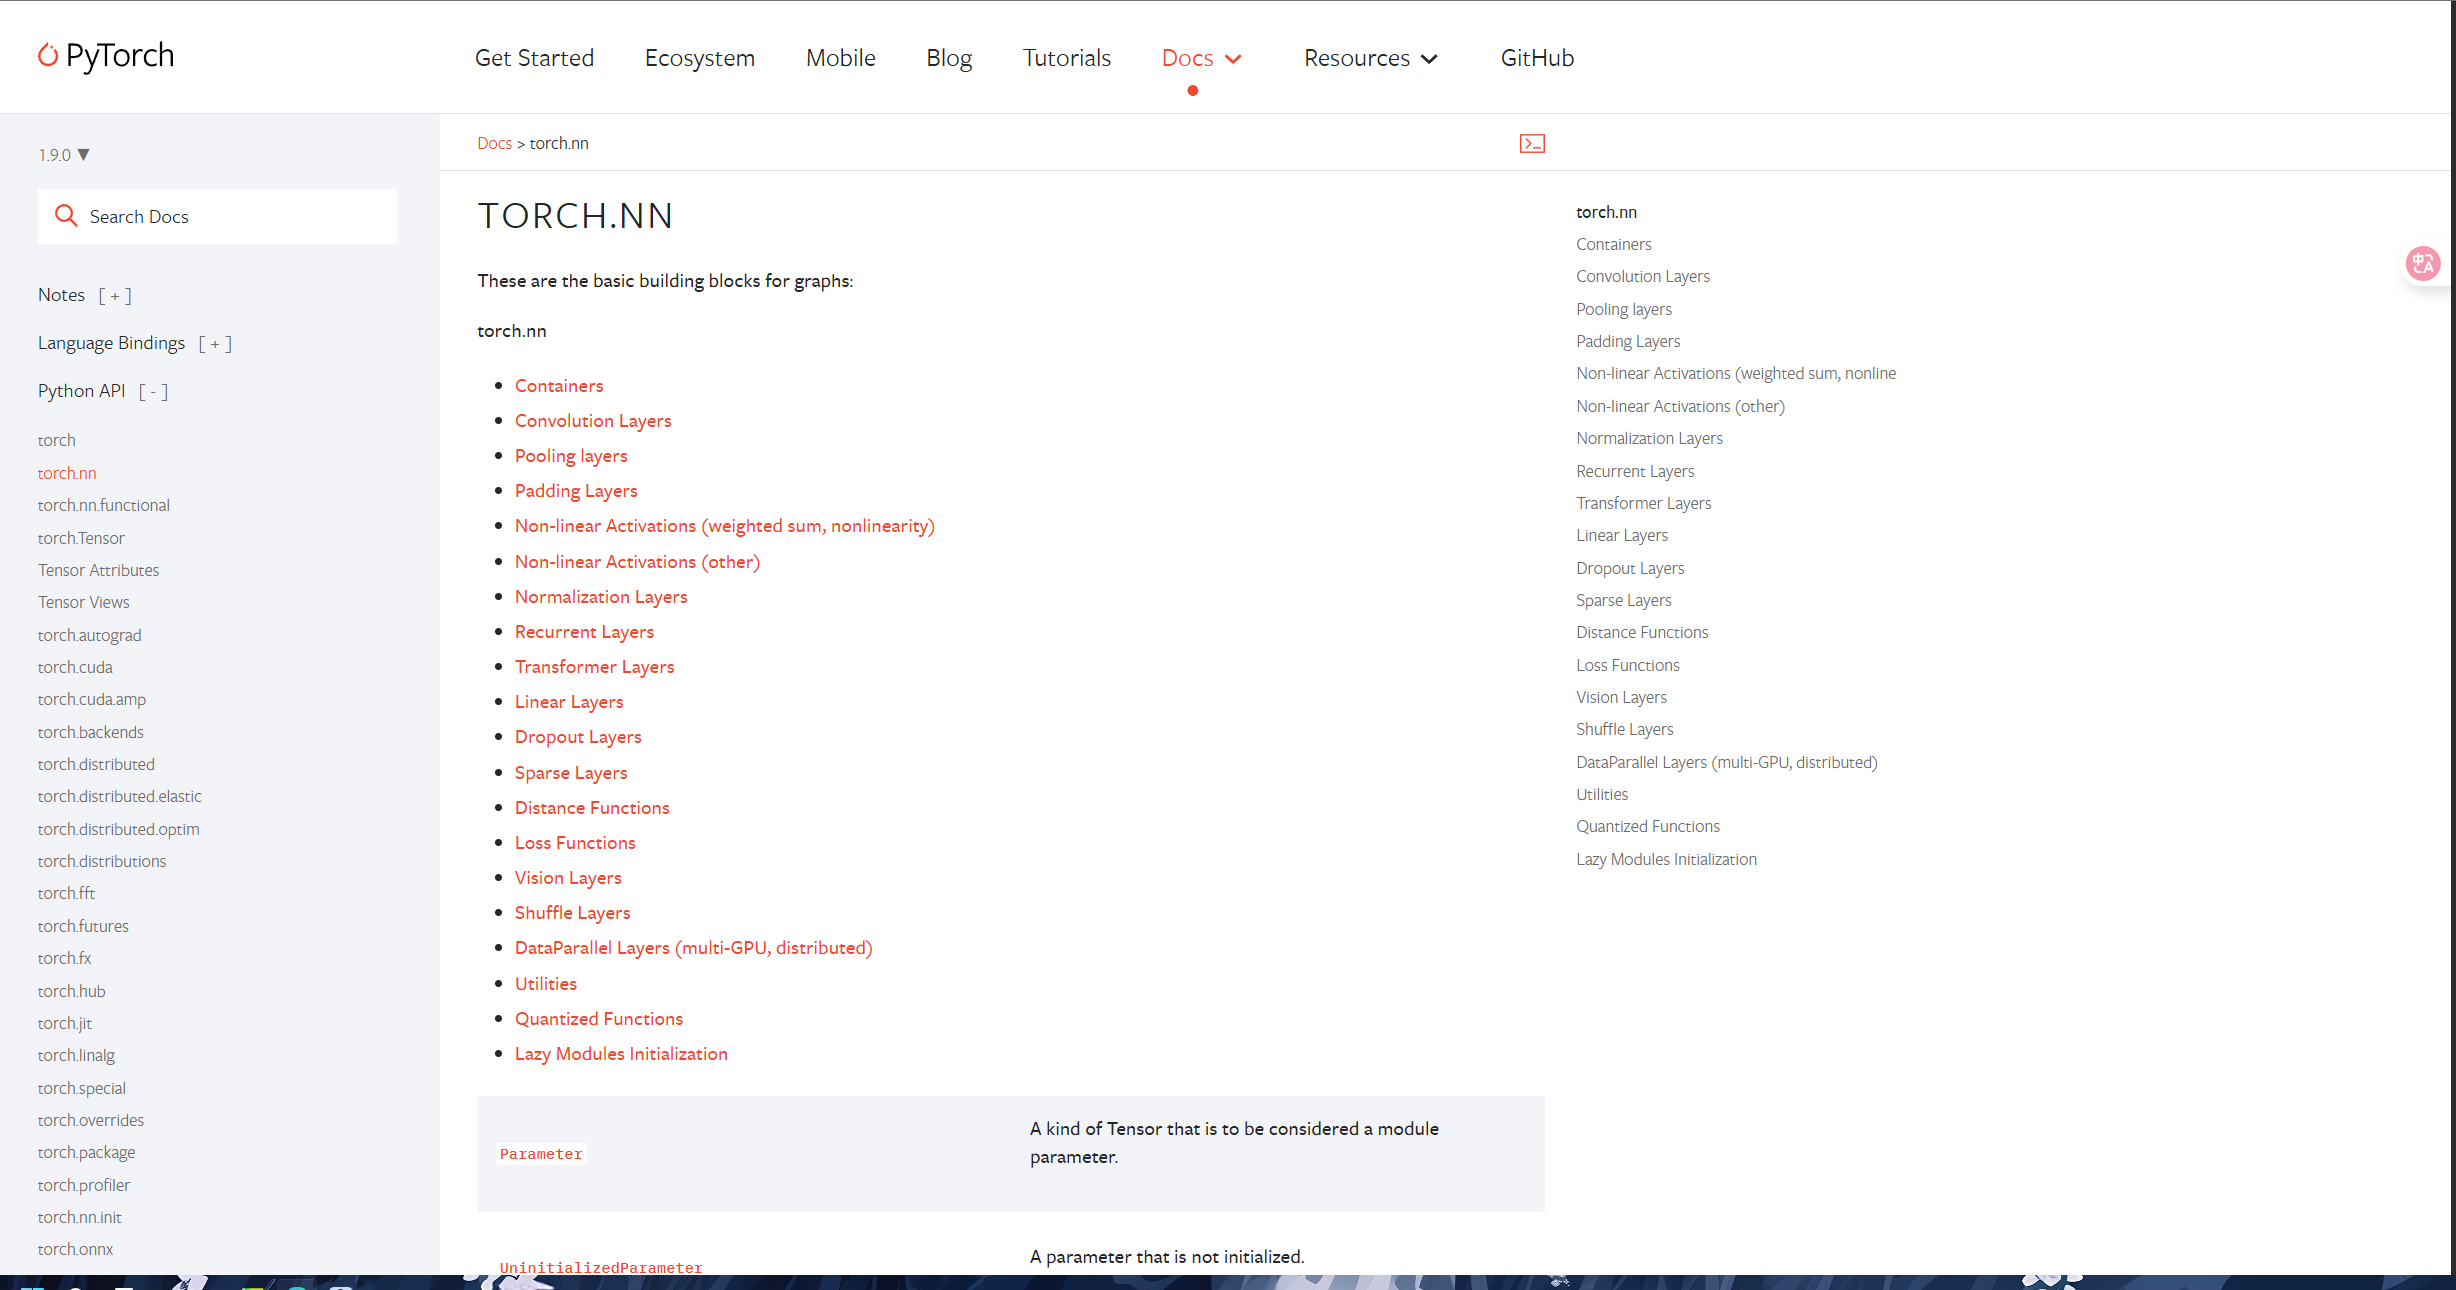Open Lazy Modules Initialization bullet link
The image size is (2456, 1290).
[x=621, y=1054]
